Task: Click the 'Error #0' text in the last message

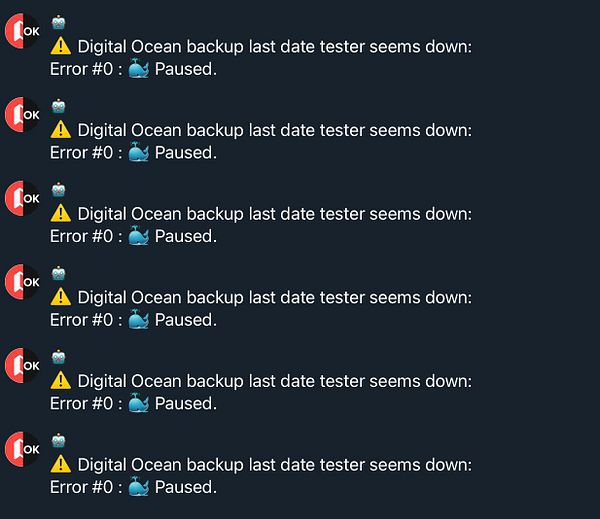Action: [x=82, y=487]
